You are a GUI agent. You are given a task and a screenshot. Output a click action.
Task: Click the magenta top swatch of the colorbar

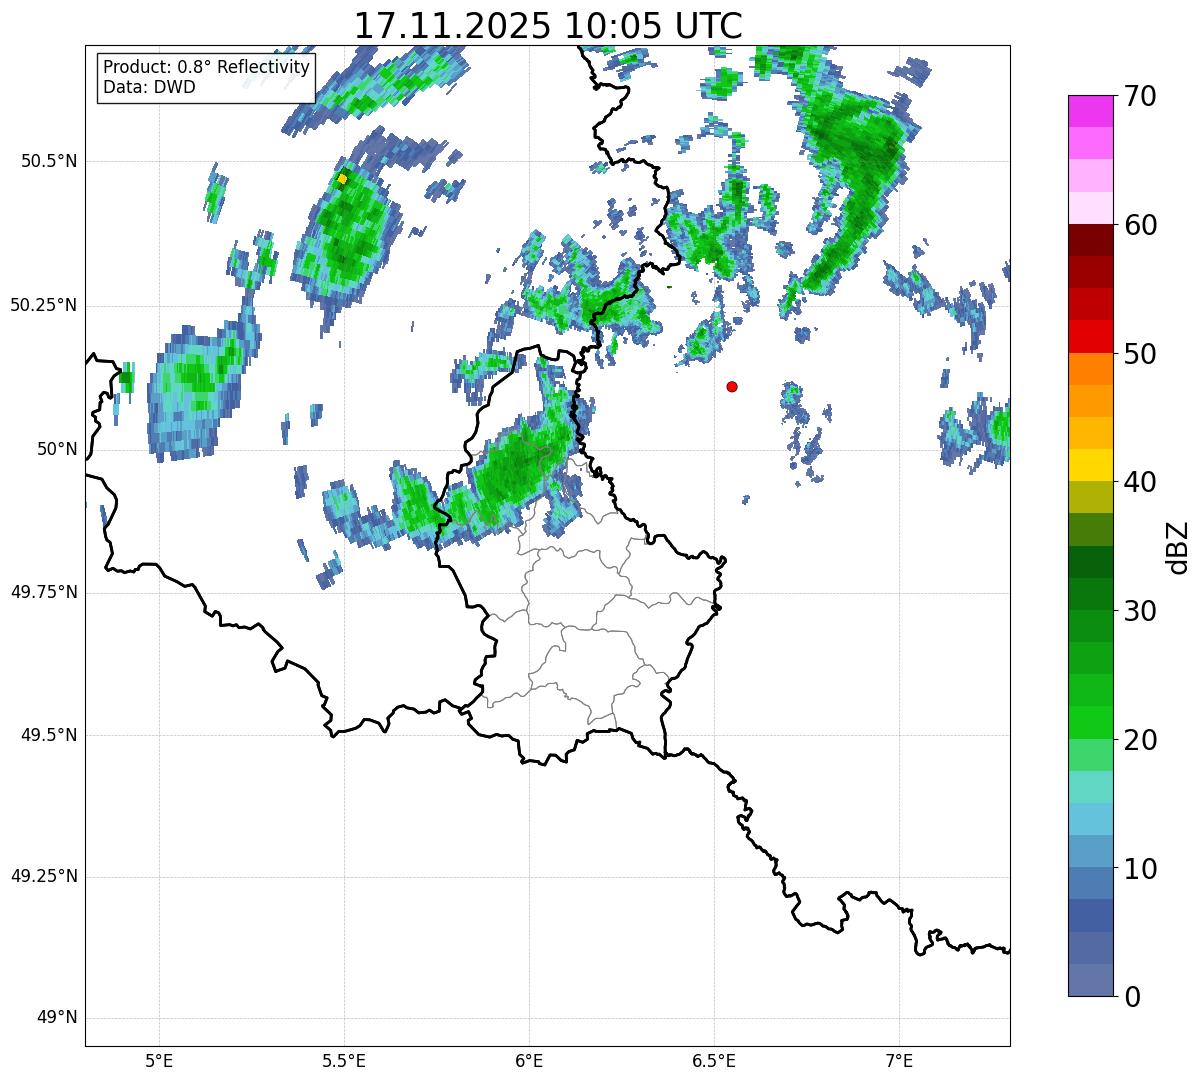pyautogui.click(x=1091, y=111)
